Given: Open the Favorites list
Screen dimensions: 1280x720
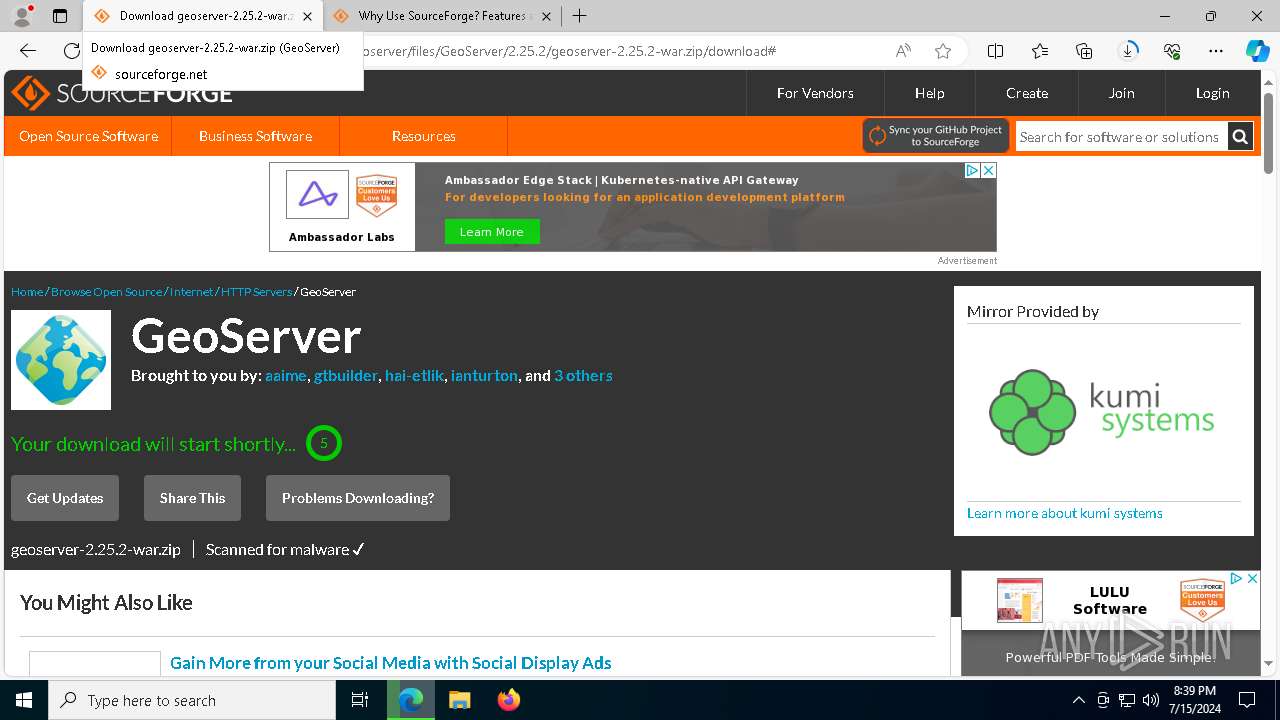Looking at the screenshot, I should click(x=1040, y=51).
